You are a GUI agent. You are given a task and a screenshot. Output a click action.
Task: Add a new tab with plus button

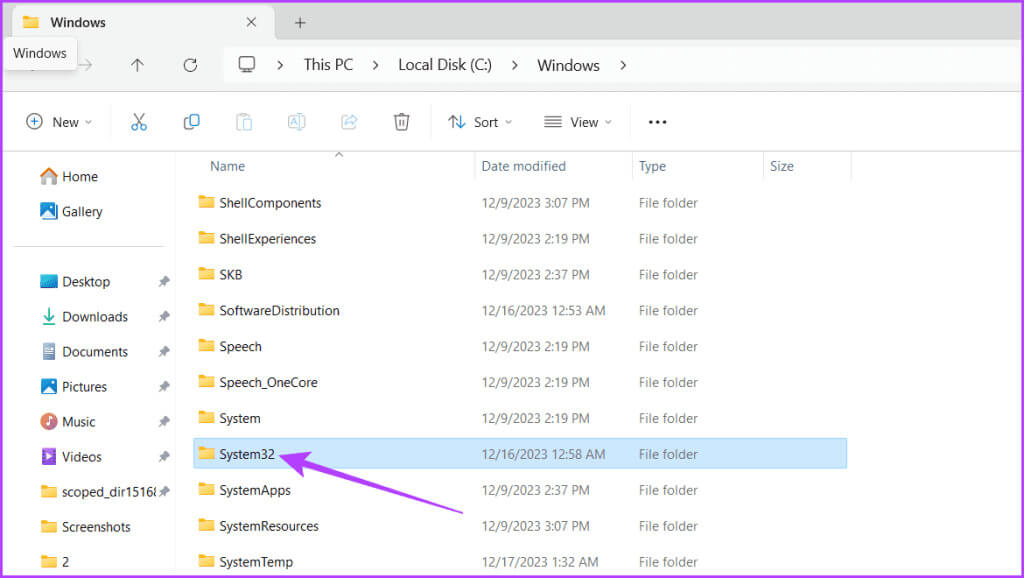pyautogui.click(x=300, y=23)
